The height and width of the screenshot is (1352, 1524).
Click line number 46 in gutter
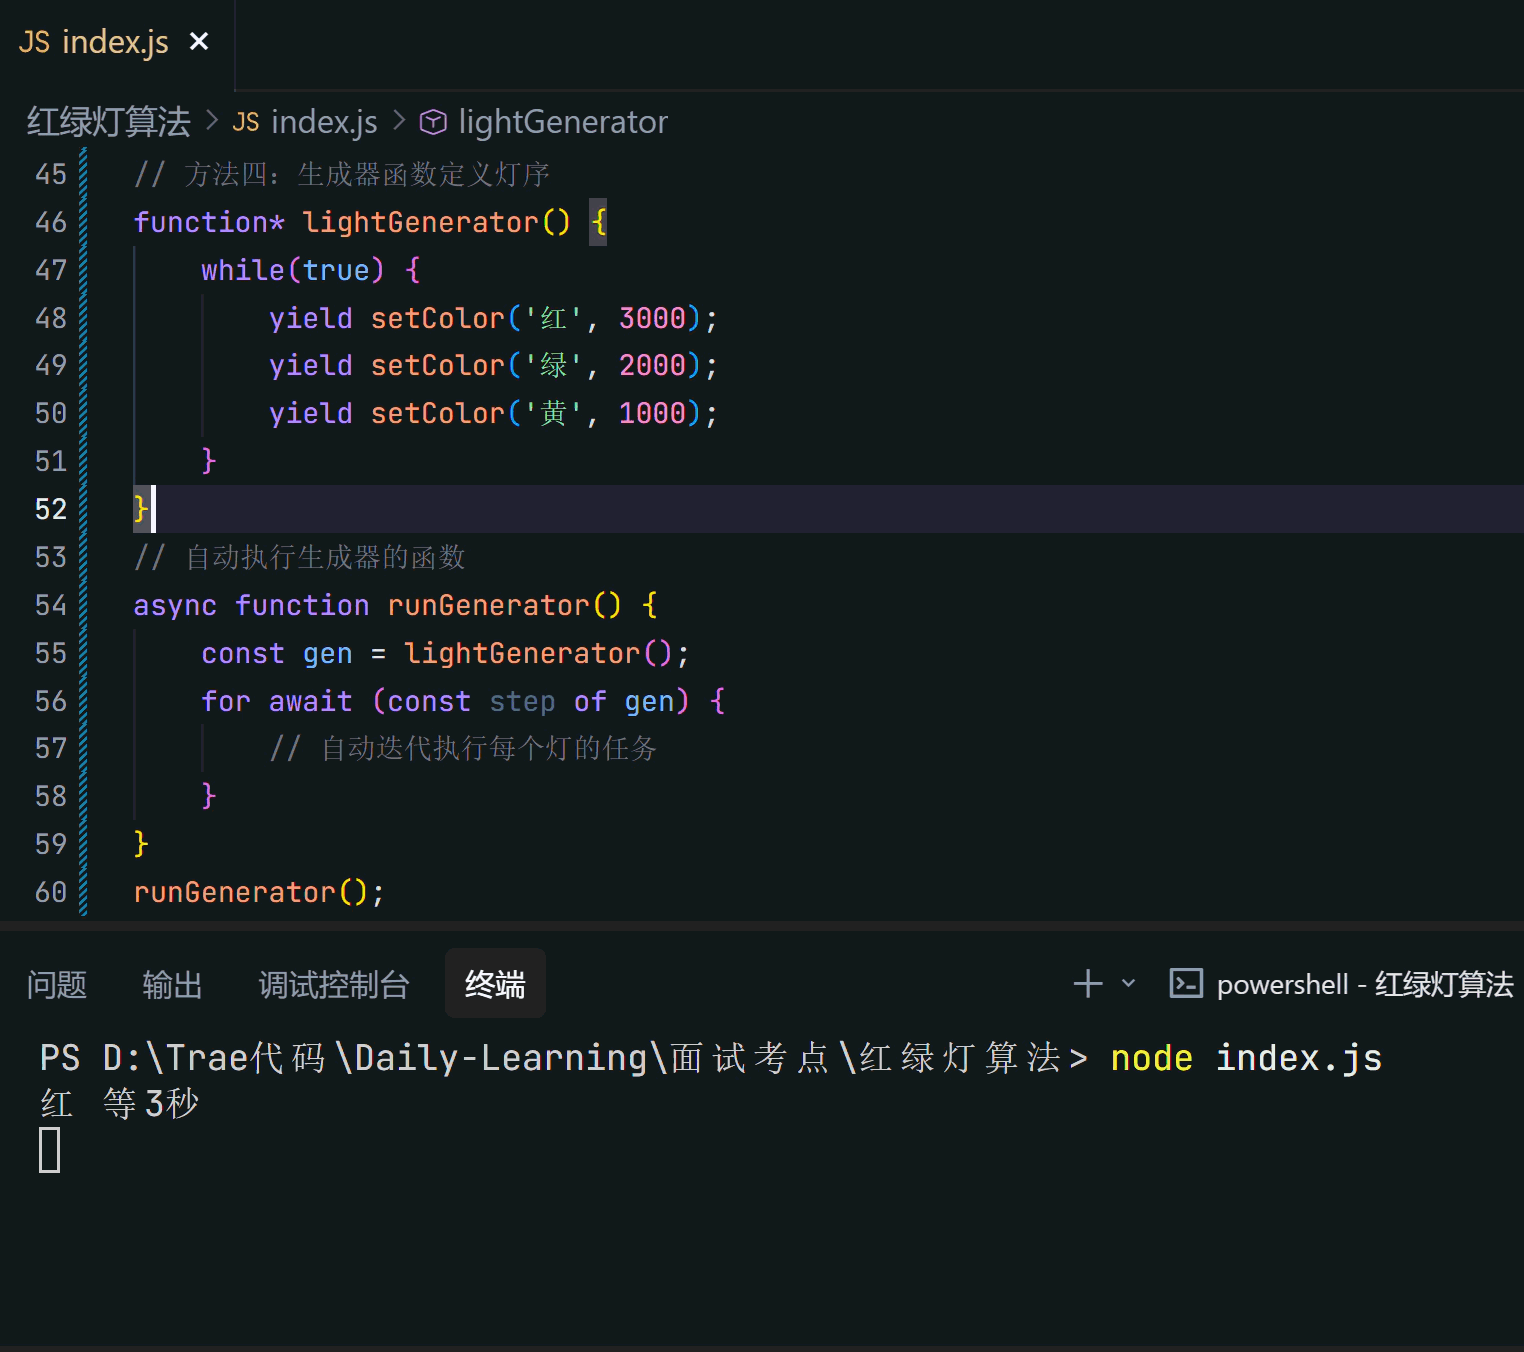pos(51,222)
